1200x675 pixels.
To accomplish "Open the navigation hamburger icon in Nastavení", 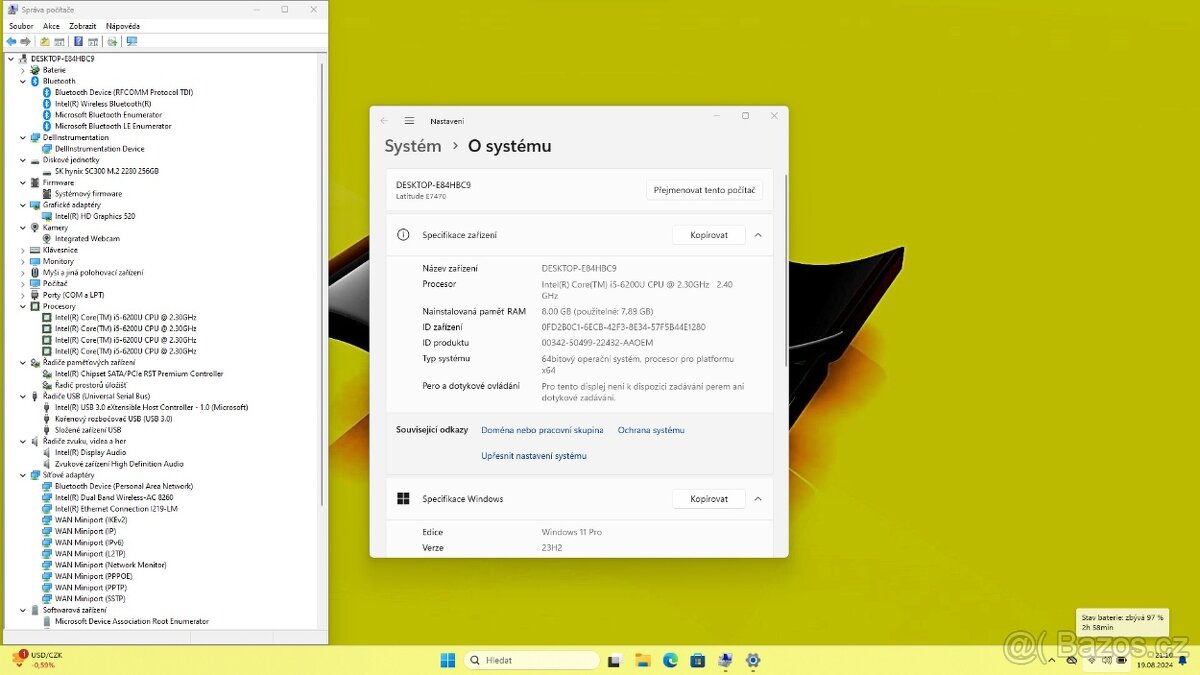I will point(409,120).
